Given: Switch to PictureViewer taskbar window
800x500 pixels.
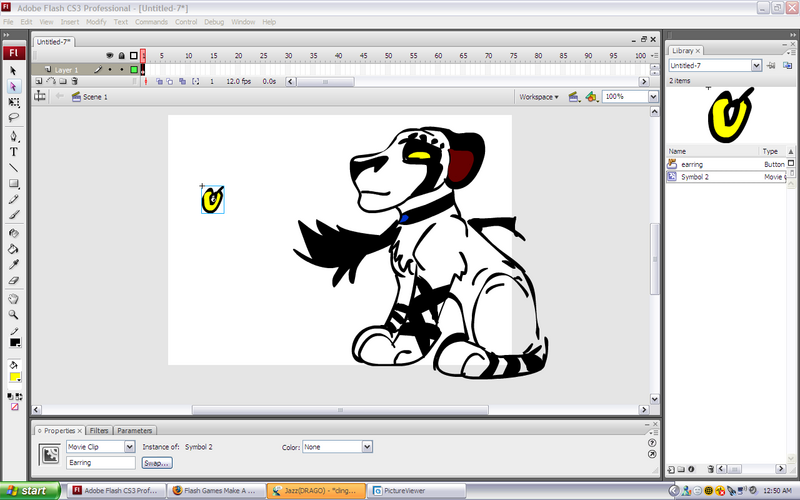Looking at the screenshot, I should point(416,491).
